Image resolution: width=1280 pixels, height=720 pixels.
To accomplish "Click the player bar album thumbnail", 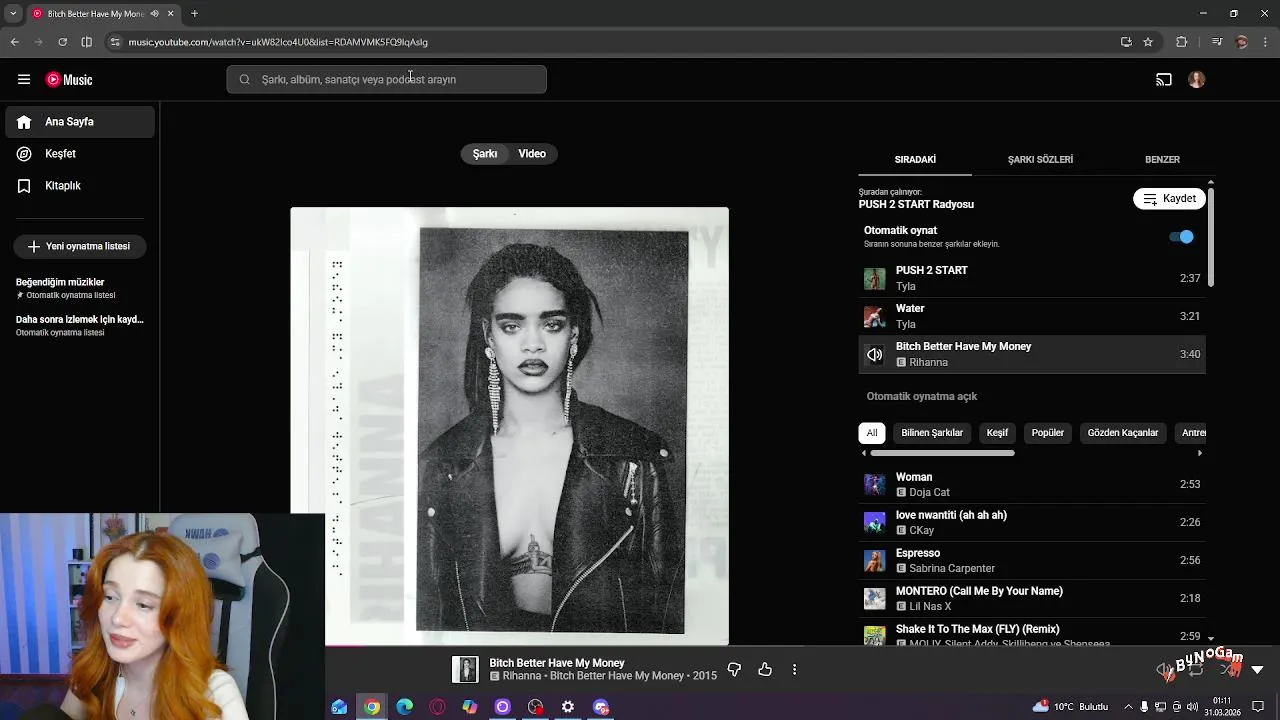I will coord(465,670).
